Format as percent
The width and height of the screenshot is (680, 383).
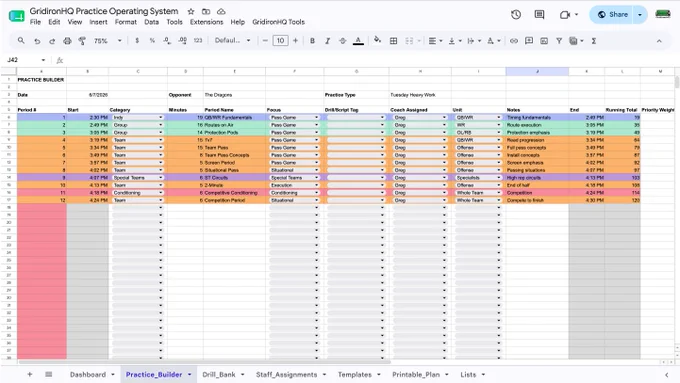point(152,40)
